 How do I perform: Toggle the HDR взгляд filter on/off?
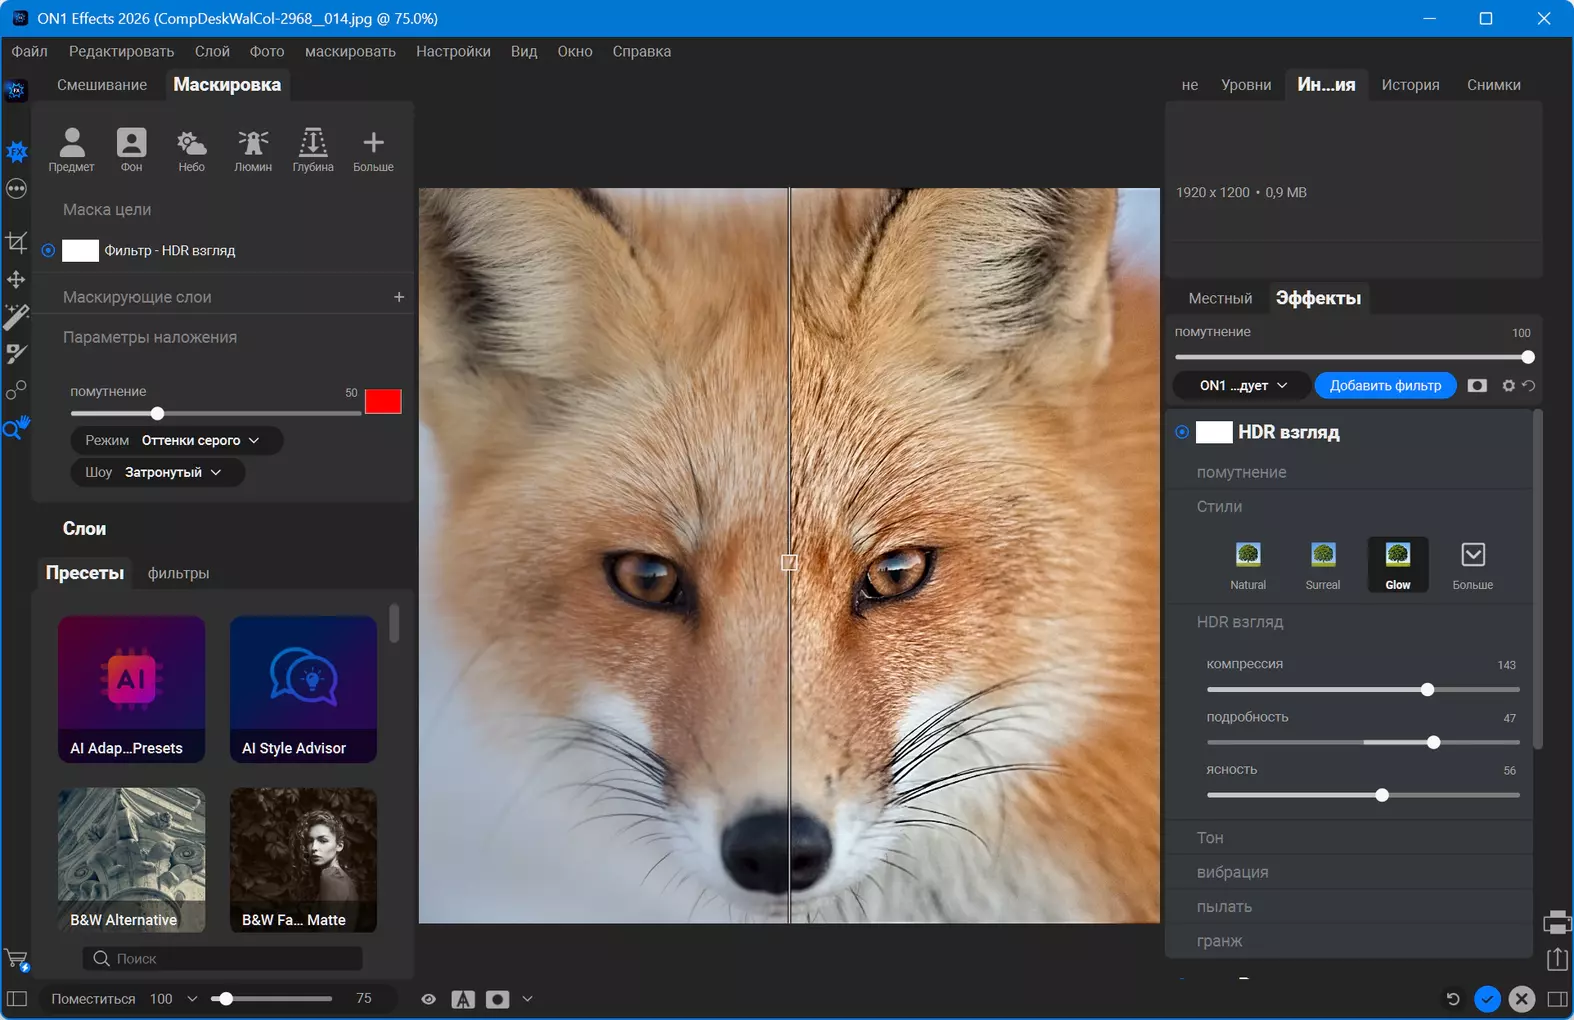click(1182, 432)
